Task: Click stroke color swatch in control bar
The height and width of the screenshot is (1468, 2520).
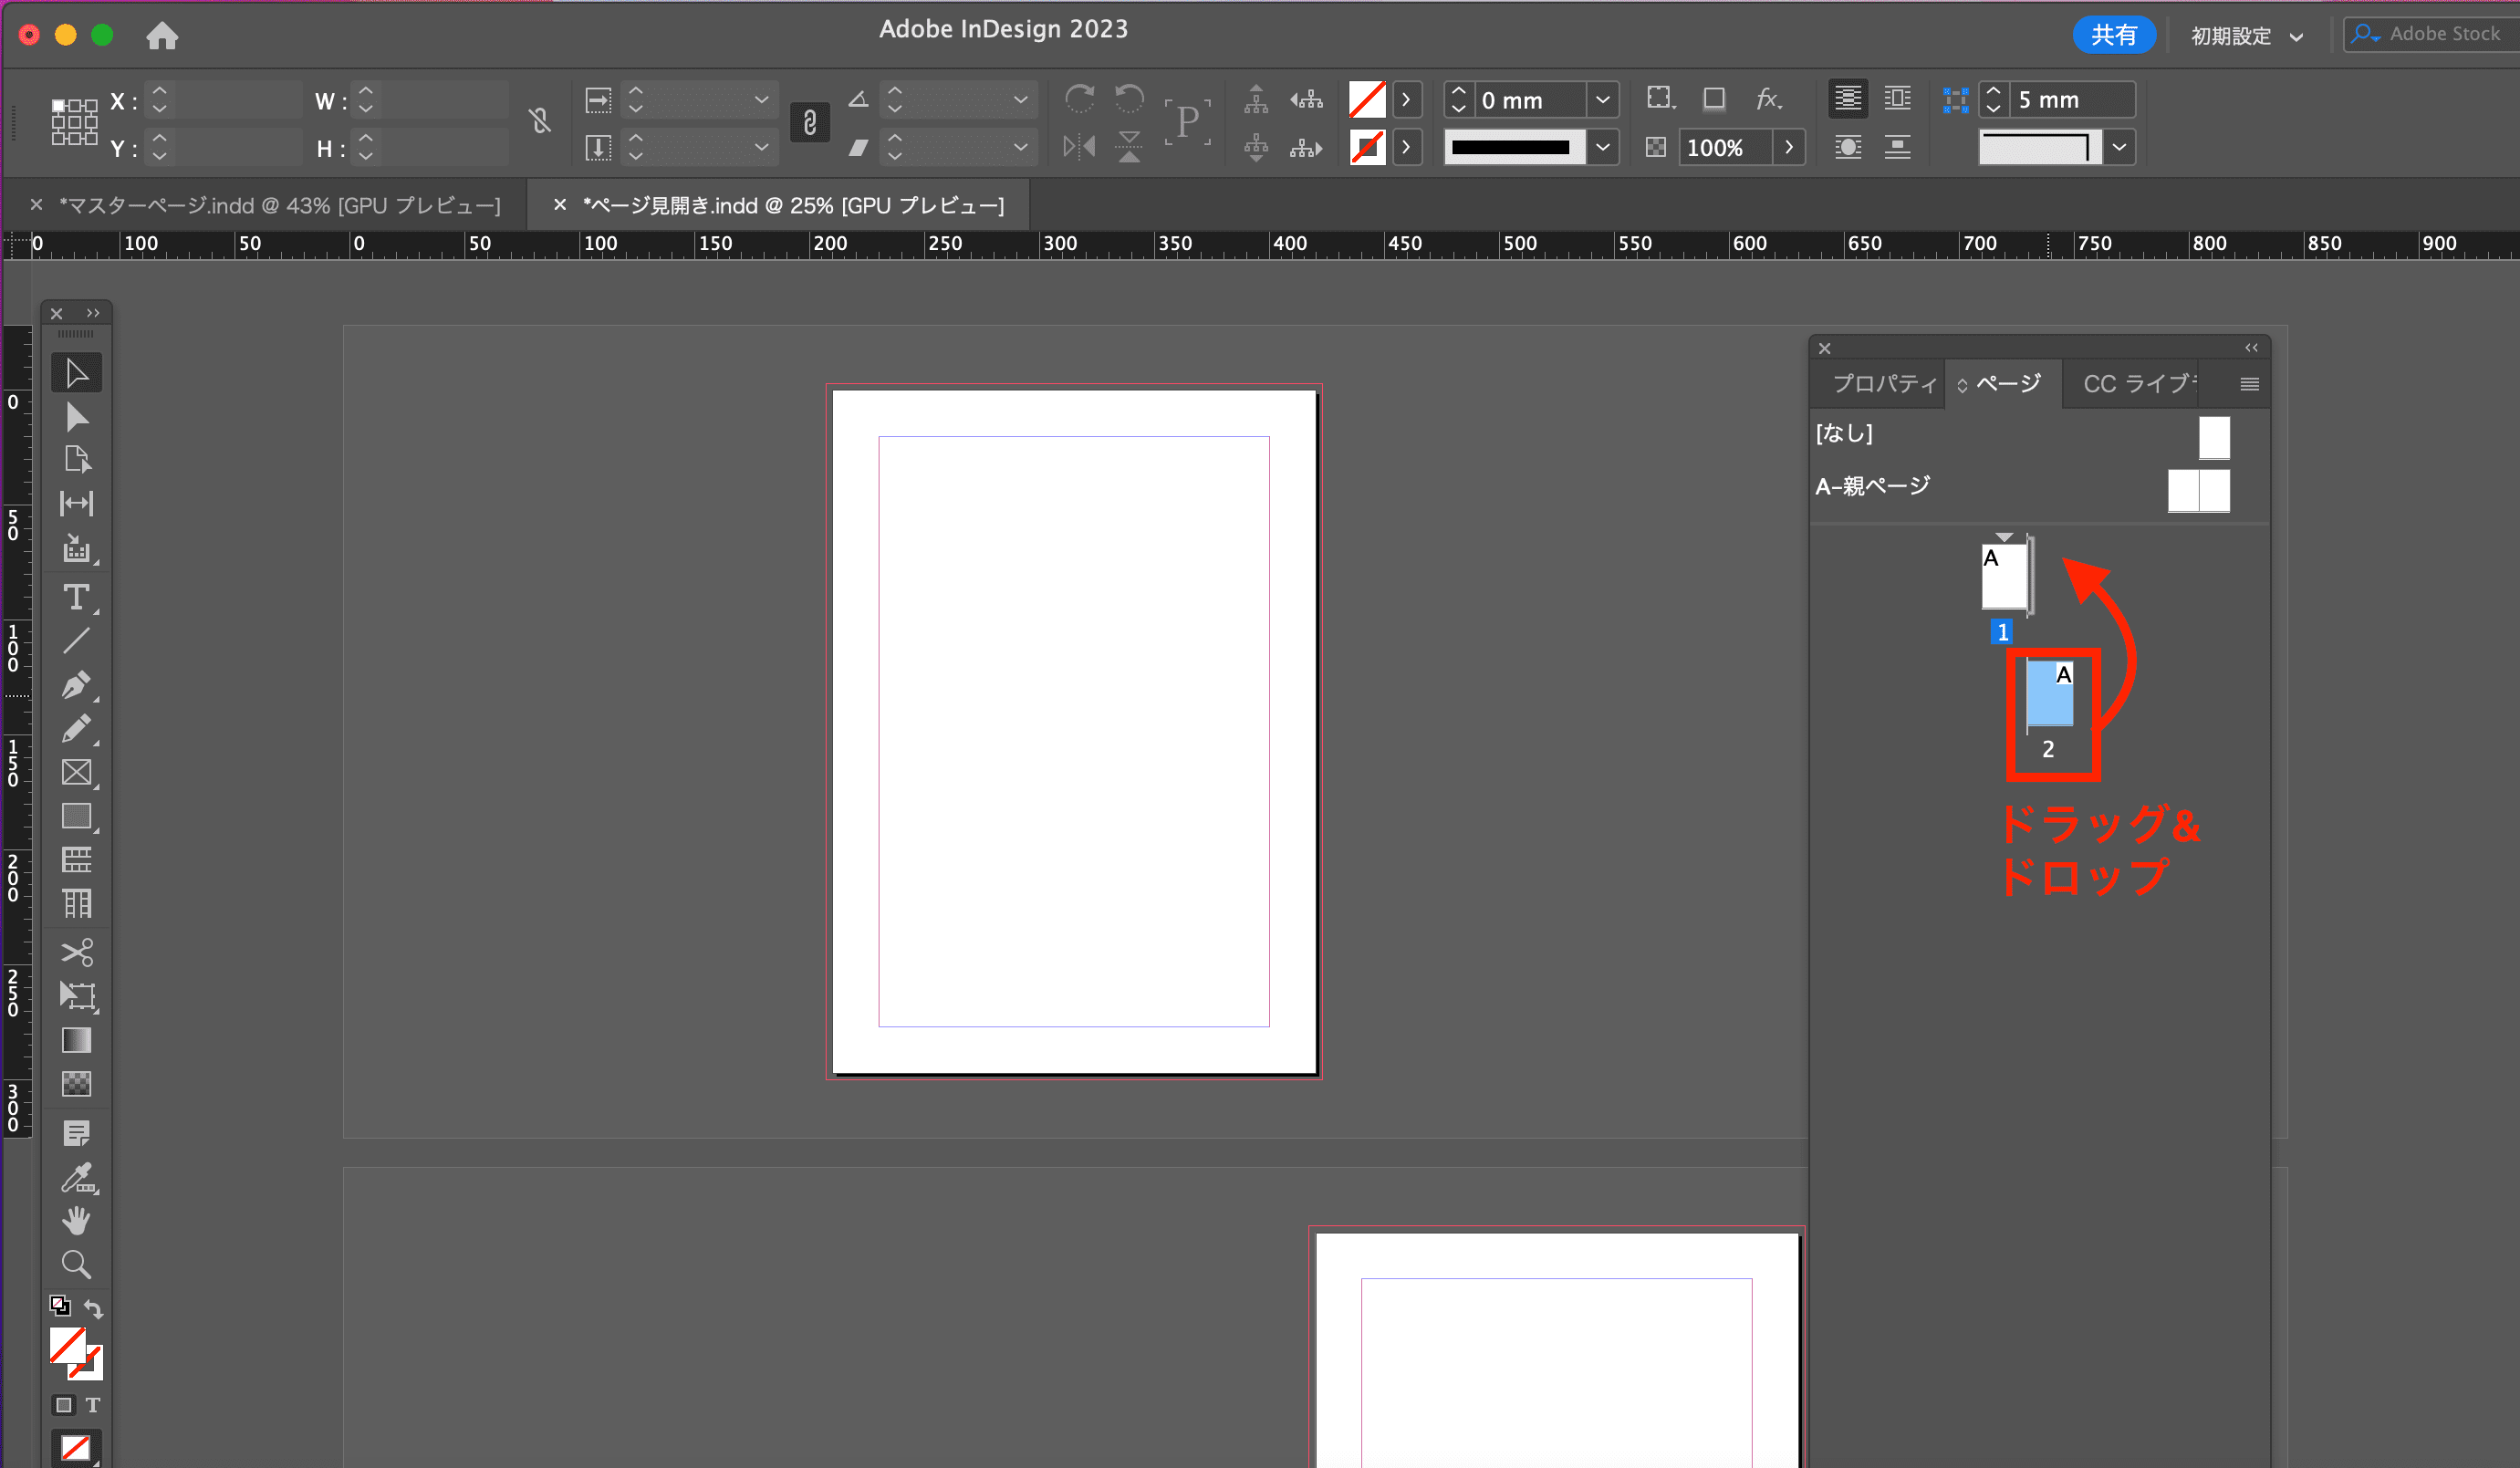Action: tap(1367, 148)
